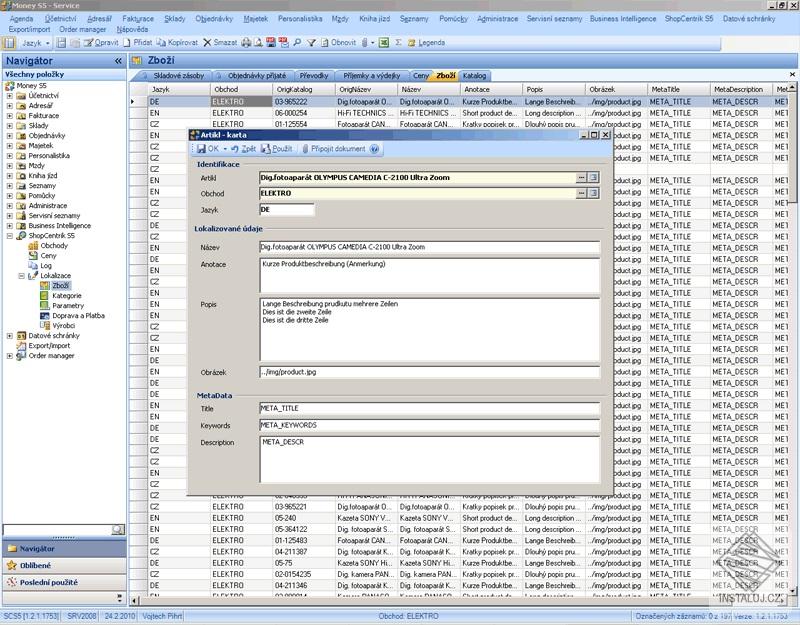Click the print icon in main toolbar

click(246, 43)
